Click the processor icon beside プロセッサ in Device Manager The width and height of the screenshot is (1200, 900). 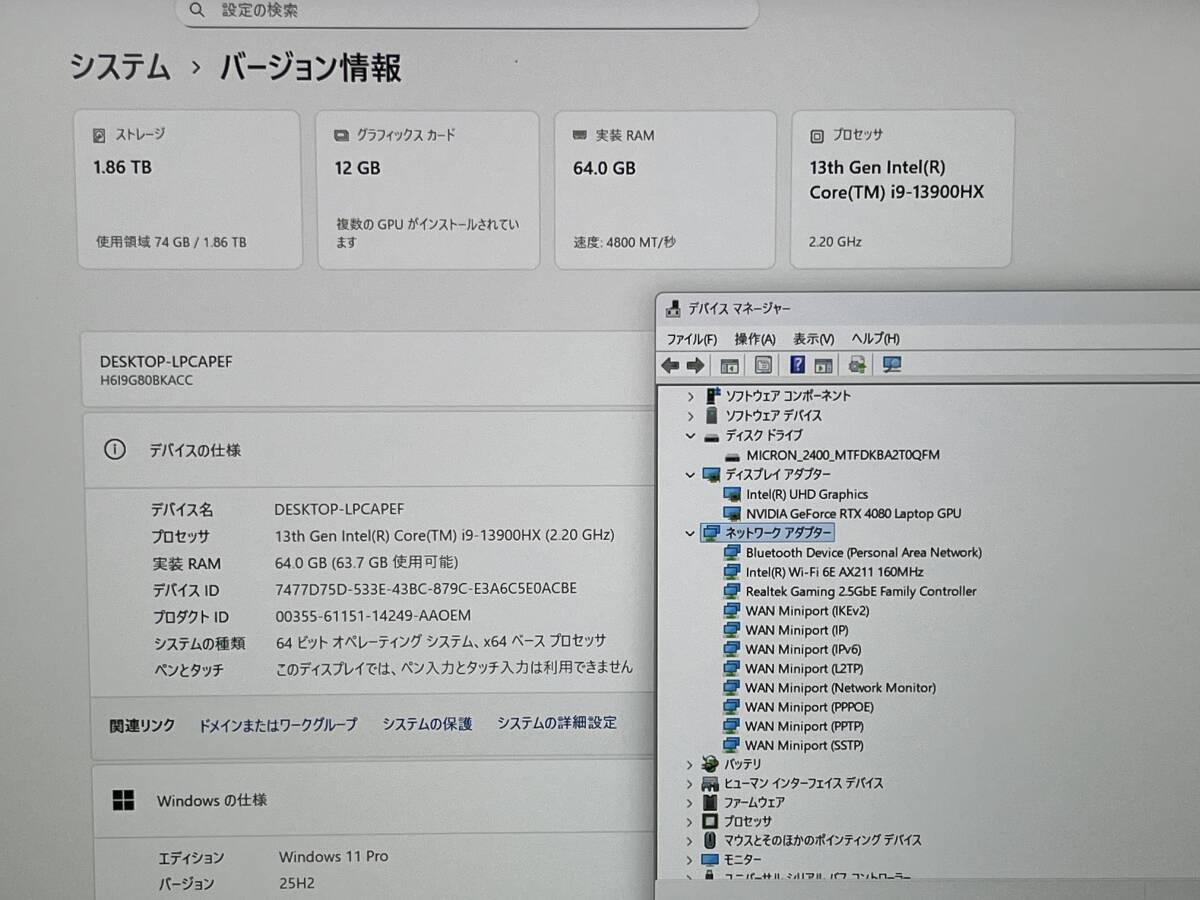710,821
